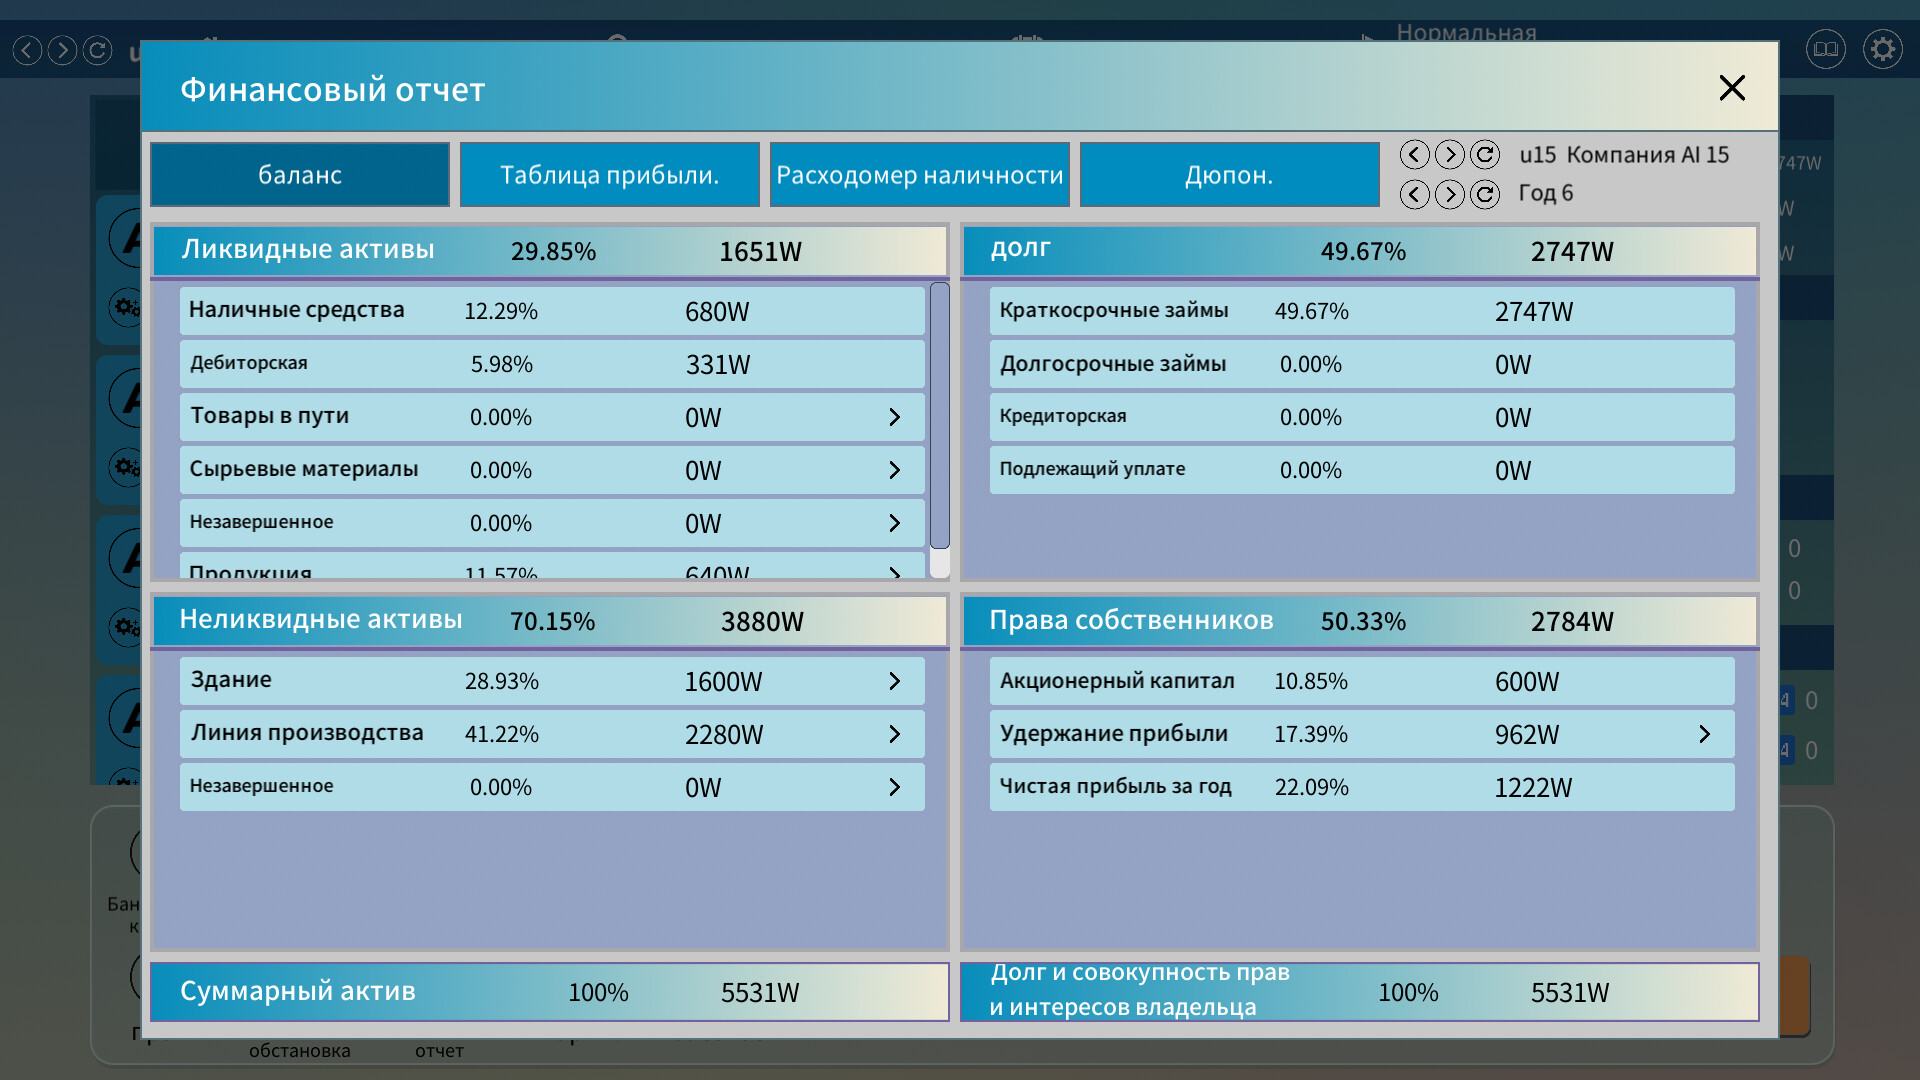The width and height of the screenshot is (1920, 1080).
Task: Expand Линия производства row
Action: tap(894, 734)
